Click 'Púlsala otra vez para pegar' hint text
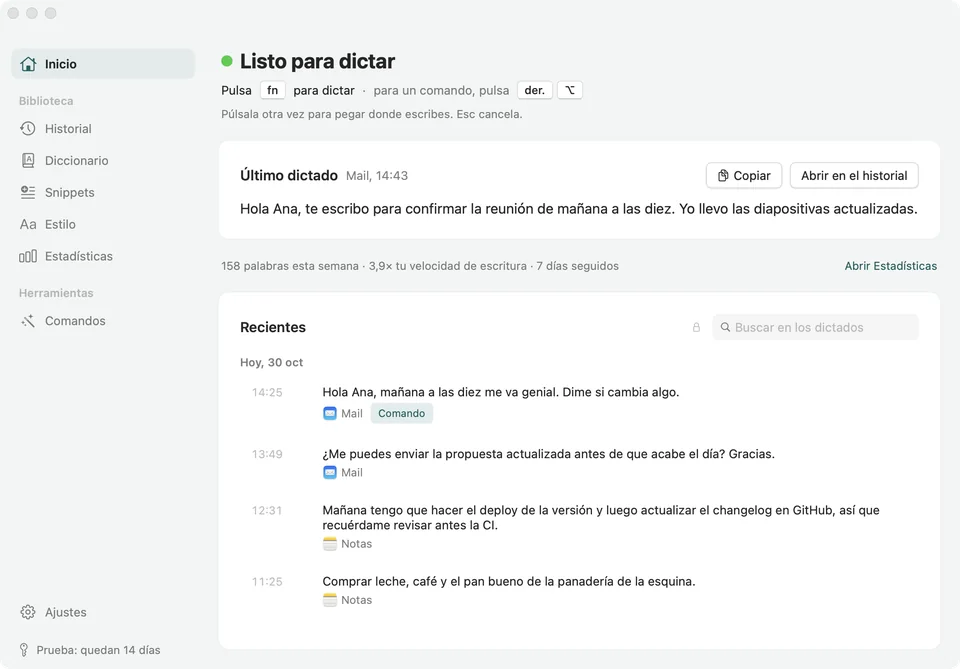The width and height of the screenshot is (960, 669). tap(372, 114)
